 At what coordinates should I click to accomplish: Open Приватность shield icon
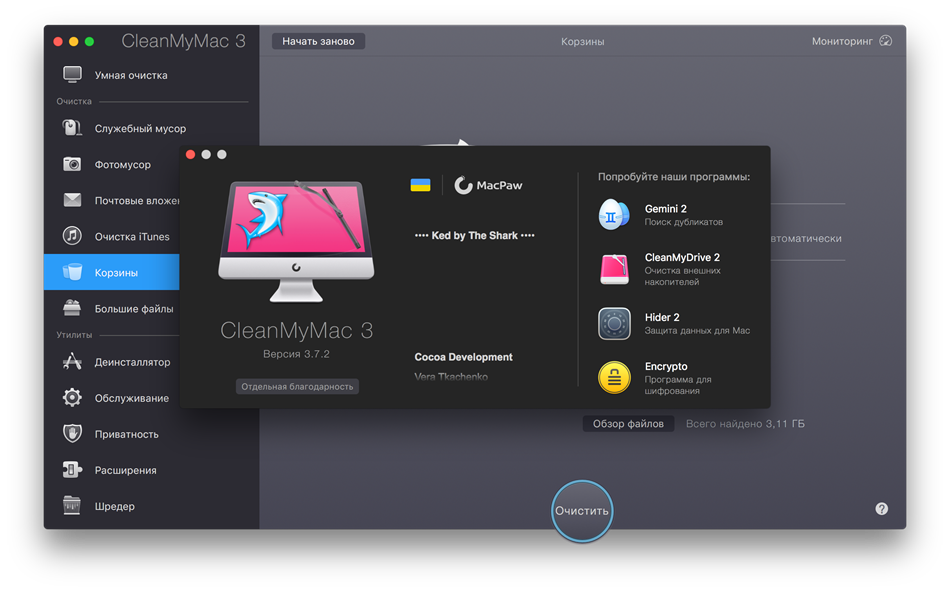(x=72, y=433)
